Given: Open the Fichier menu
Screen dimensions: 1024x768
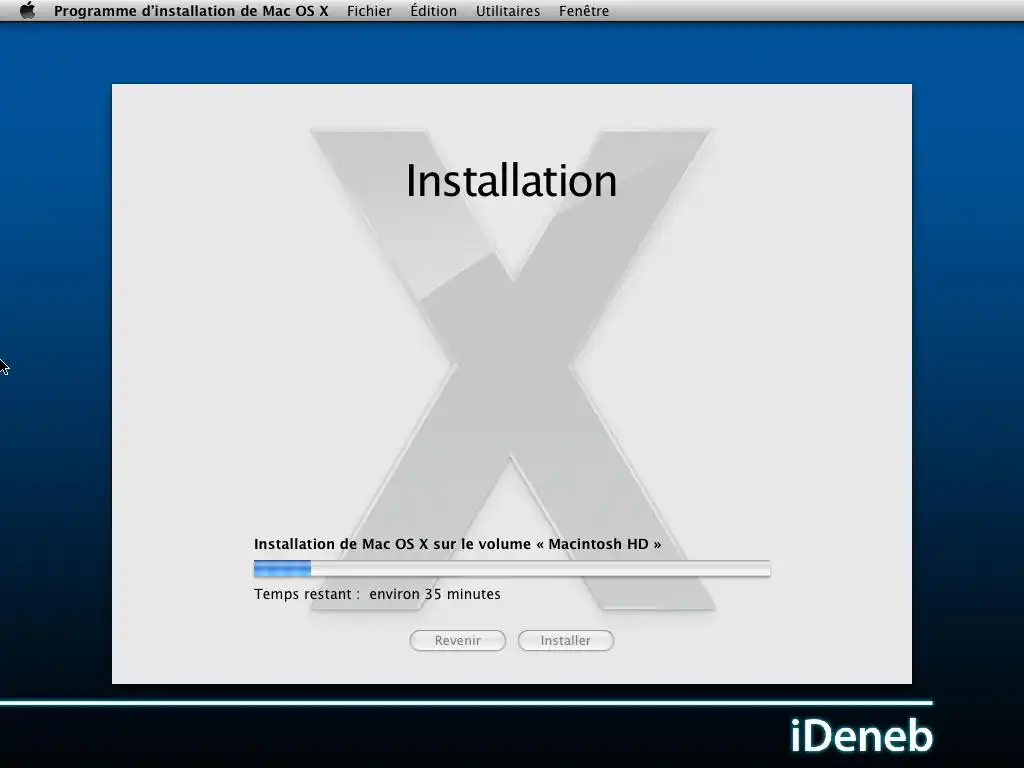Looking at the screenshot, I should (369, 11).
